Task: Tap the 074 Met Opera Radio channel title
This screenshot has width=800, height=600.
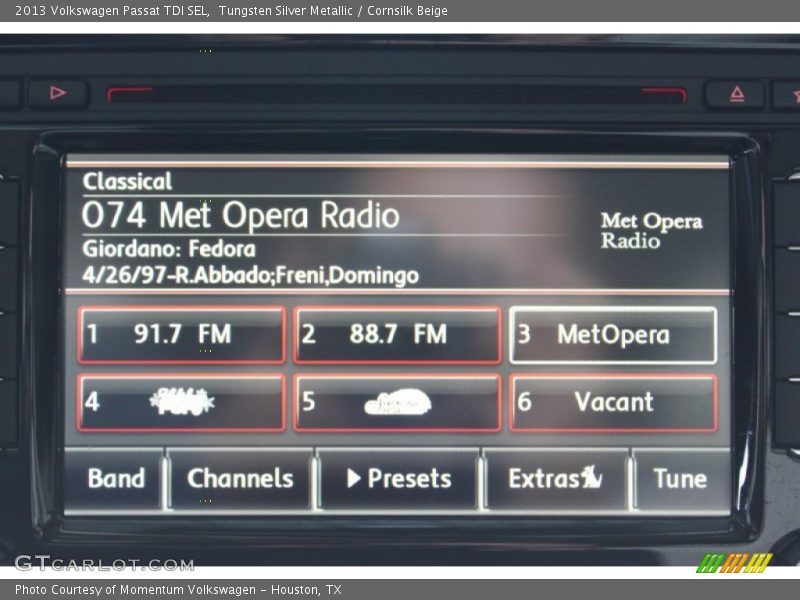Action: point(241,216)
